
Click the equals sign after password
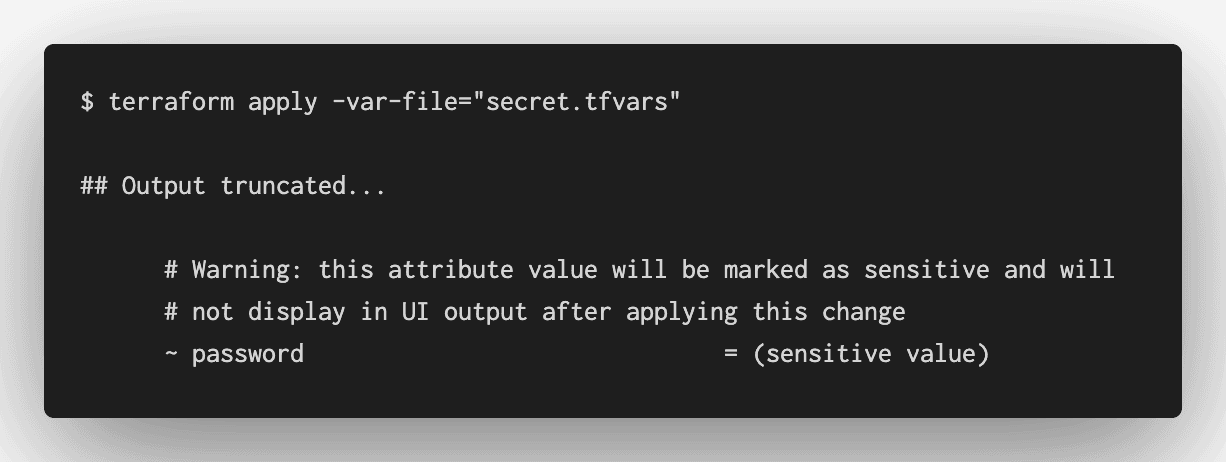click(x=730, y=354)
